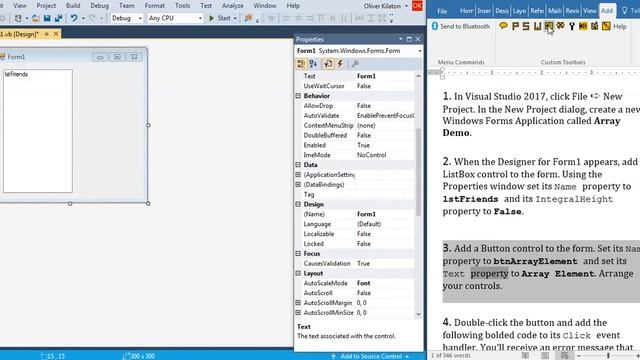The width and height of the screenshot is (640, 360).
Task: Expand the (DataBindings) property node
Action: (x=298, y=184)
